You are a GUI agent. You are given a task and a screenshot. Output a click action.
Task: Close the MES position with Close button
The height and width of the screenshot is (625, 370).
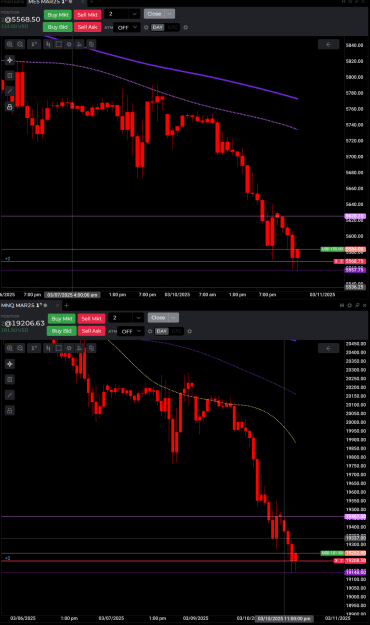tap(154, 14)
